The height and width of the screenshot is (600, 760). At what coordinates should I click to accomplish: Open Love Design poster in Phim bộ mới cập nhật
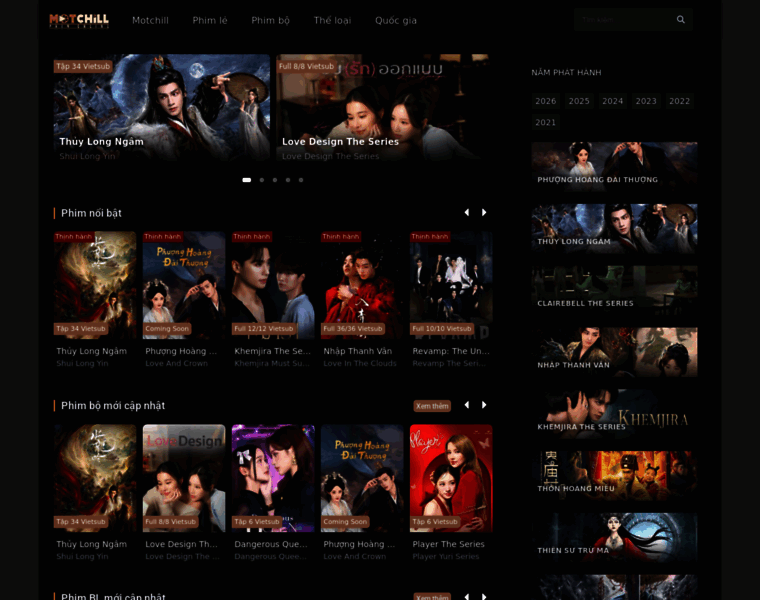pos(184,478)
